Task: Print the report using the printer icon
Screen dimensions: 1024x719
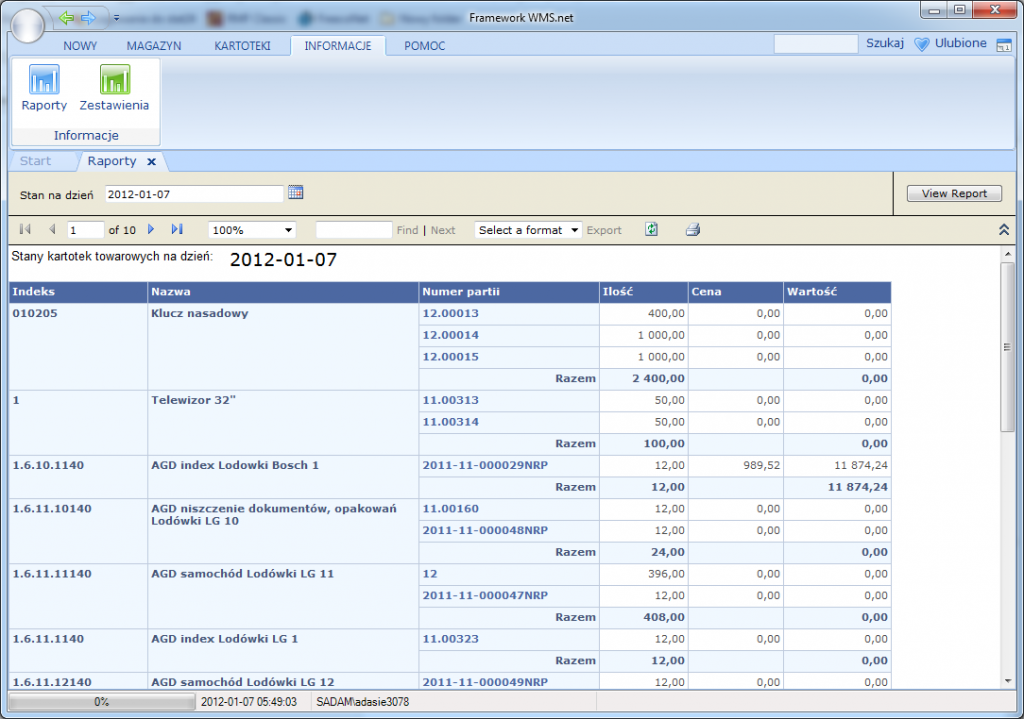Action: (693, 230)
